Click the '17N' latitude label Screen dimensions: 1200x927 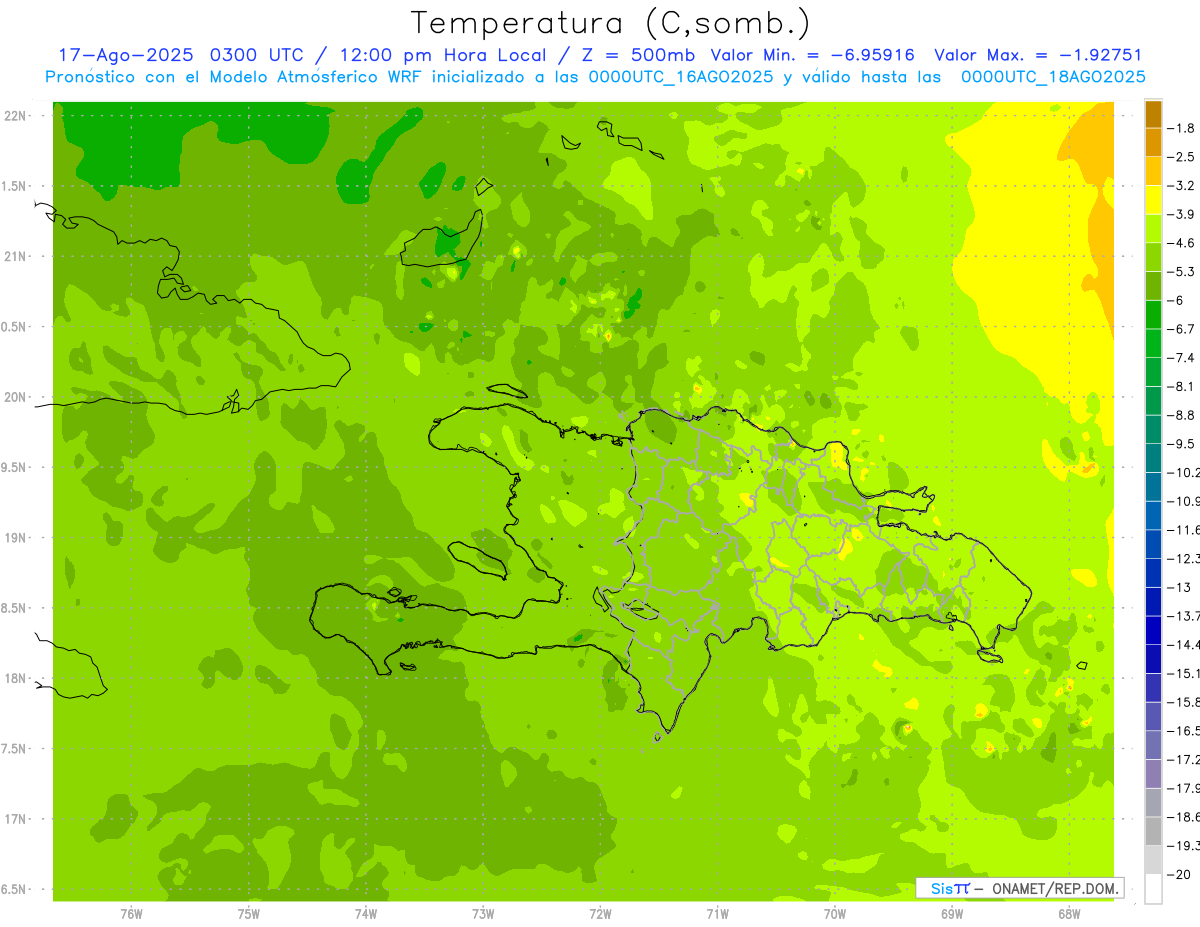pos(17,819)
